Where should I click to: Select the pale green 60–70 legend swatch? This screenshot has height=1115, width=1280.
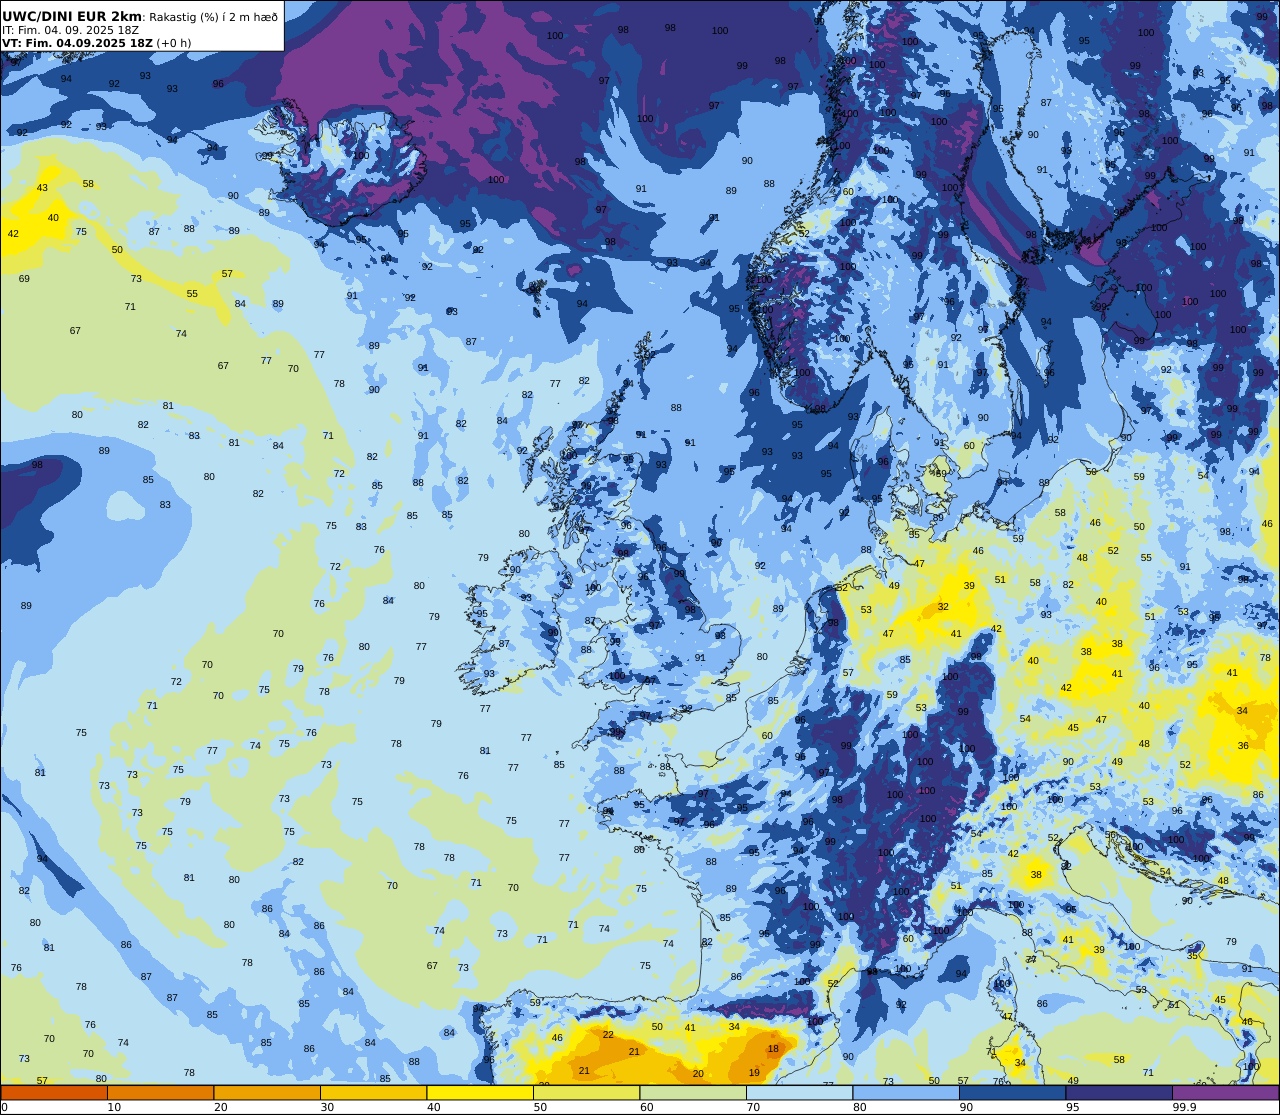coord(693,1092)
